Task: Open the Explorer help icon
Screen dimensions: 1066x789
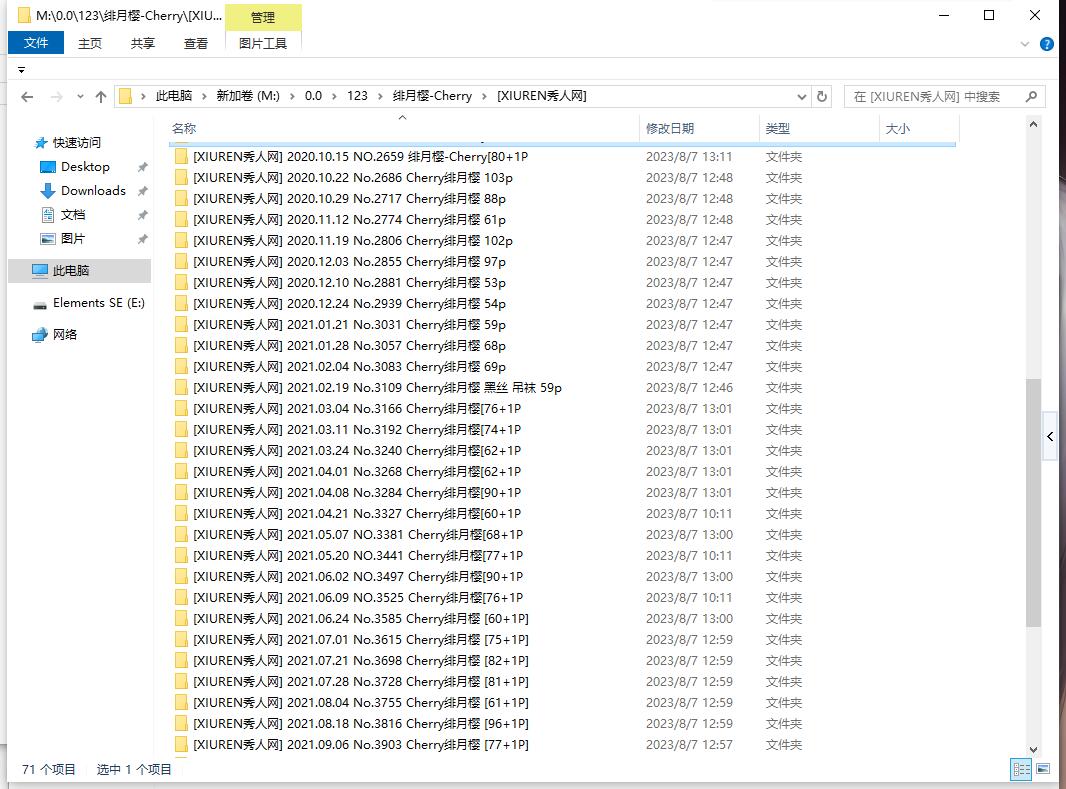Action: pyautogui.click(x=1047, y=44)
